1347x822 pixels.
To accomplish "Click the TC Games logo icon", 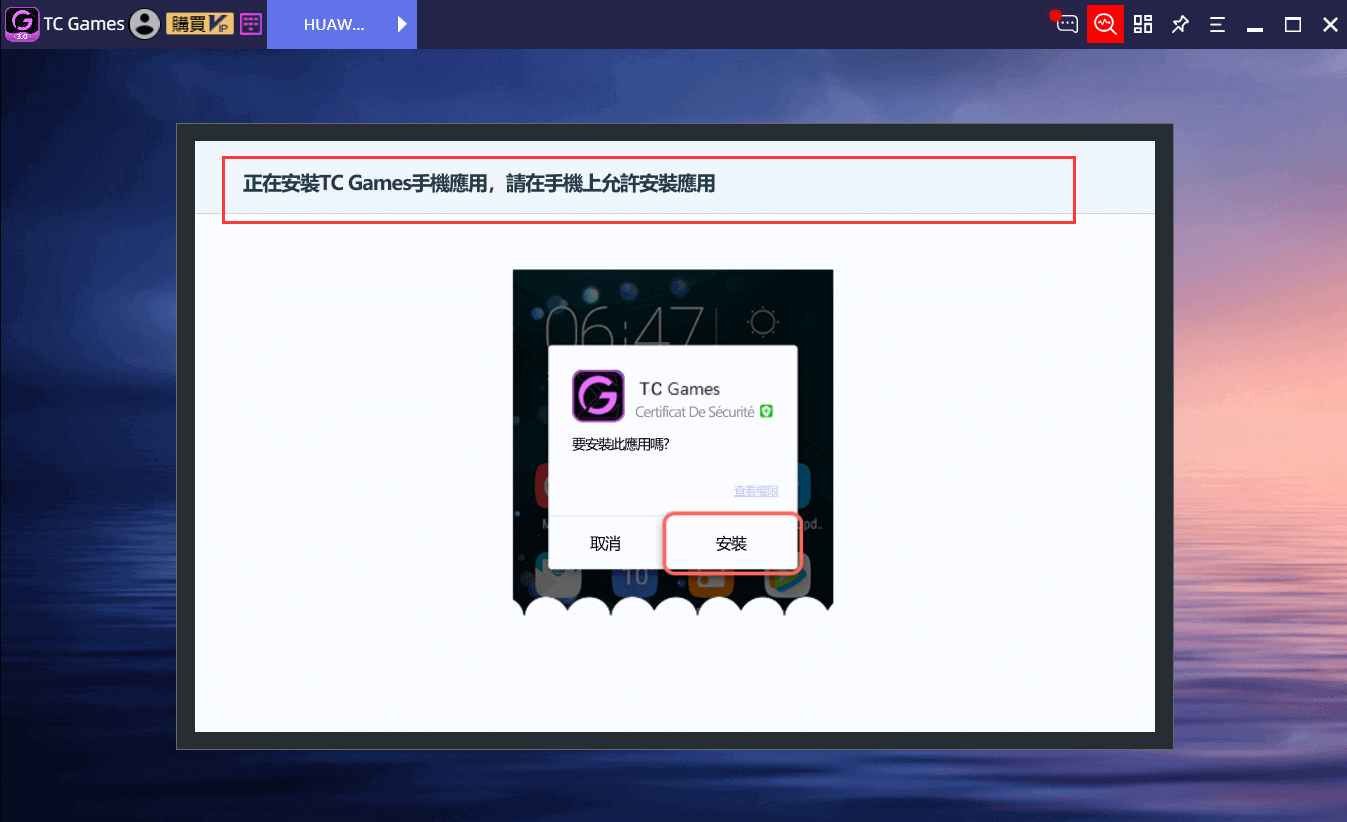I will [22, 24].
